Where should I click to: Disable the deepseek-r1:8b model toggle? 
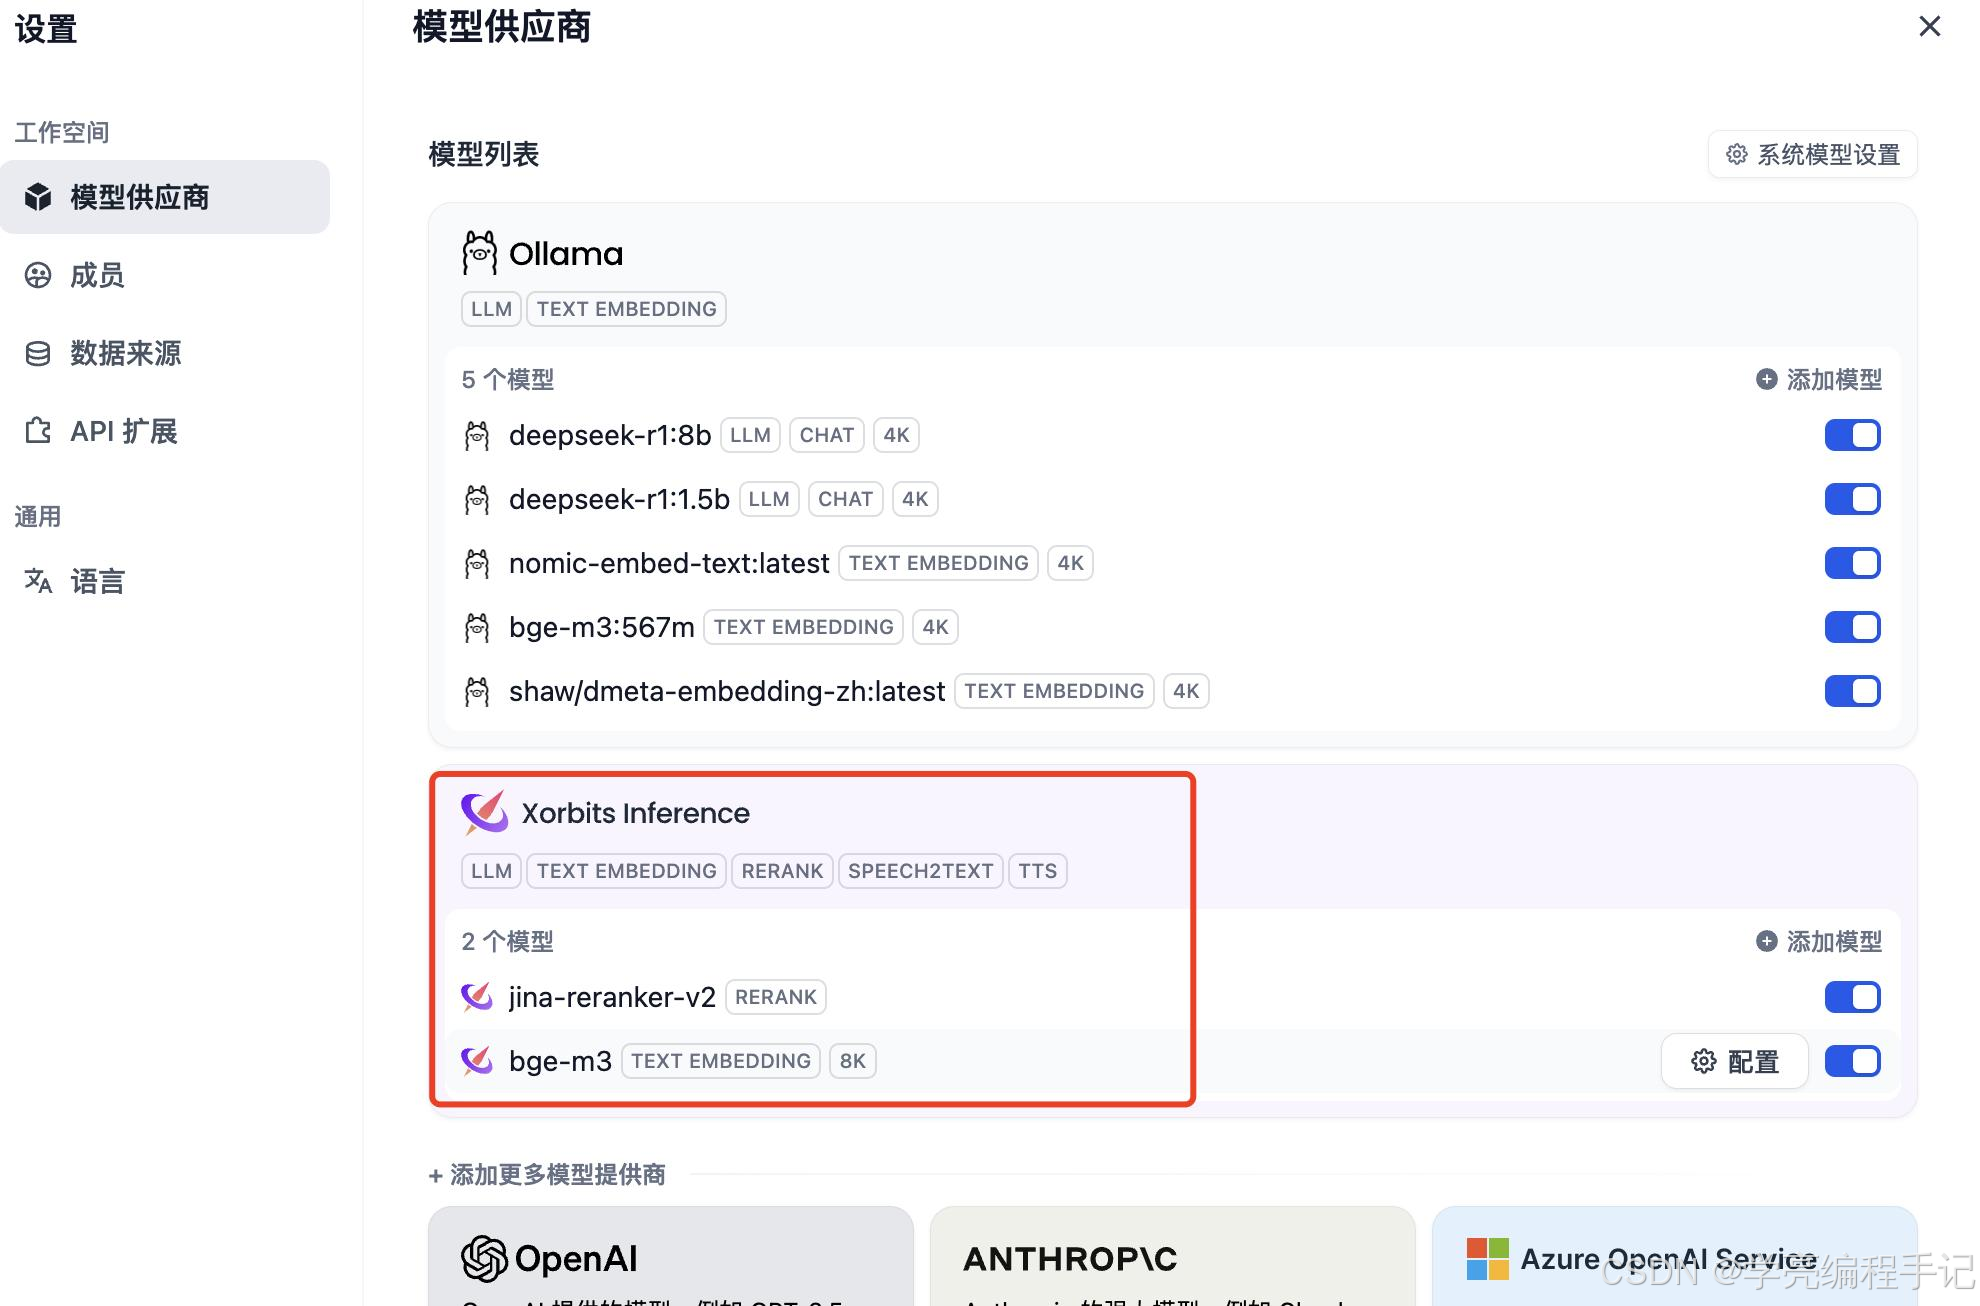tap(1853, 435)
